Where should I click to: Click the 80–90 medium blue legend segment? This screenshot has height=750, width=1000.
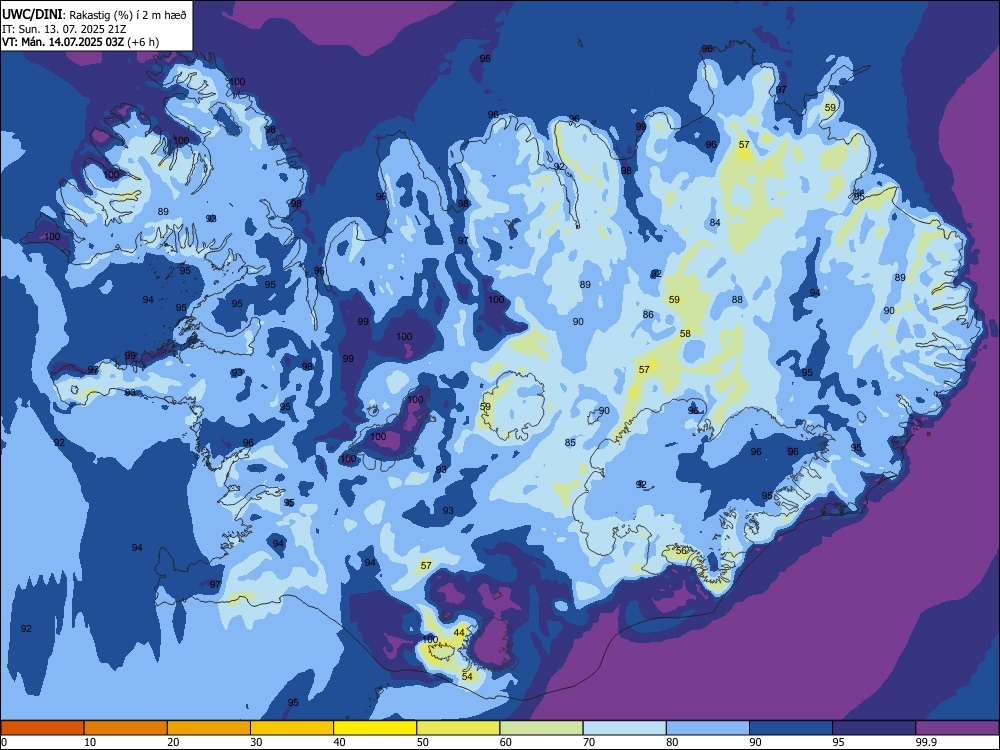tap(708, 728)
